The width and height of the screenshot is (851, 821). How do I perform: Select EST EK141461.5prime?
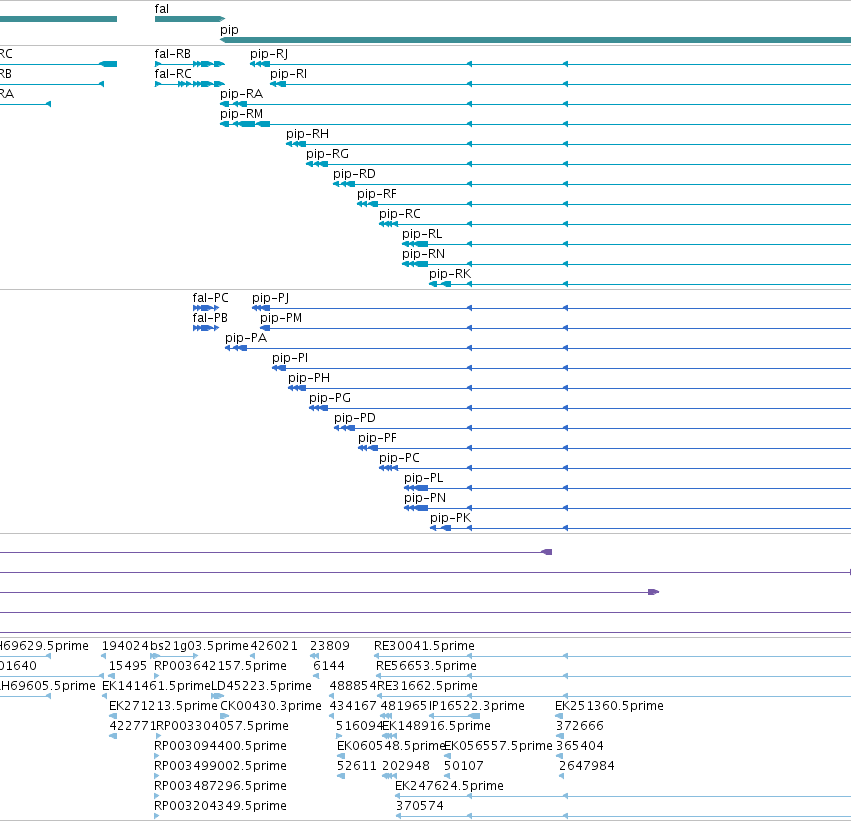(156, 686)
